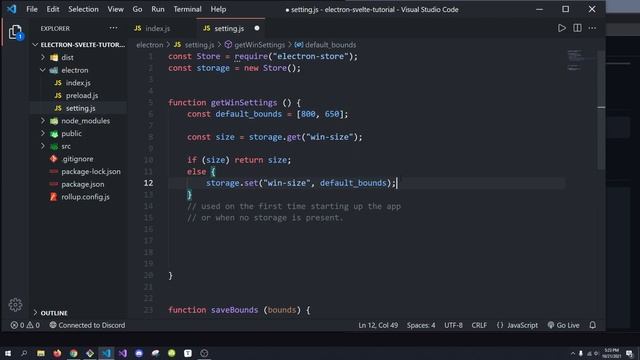Open .gitignore file

[78, 159]
